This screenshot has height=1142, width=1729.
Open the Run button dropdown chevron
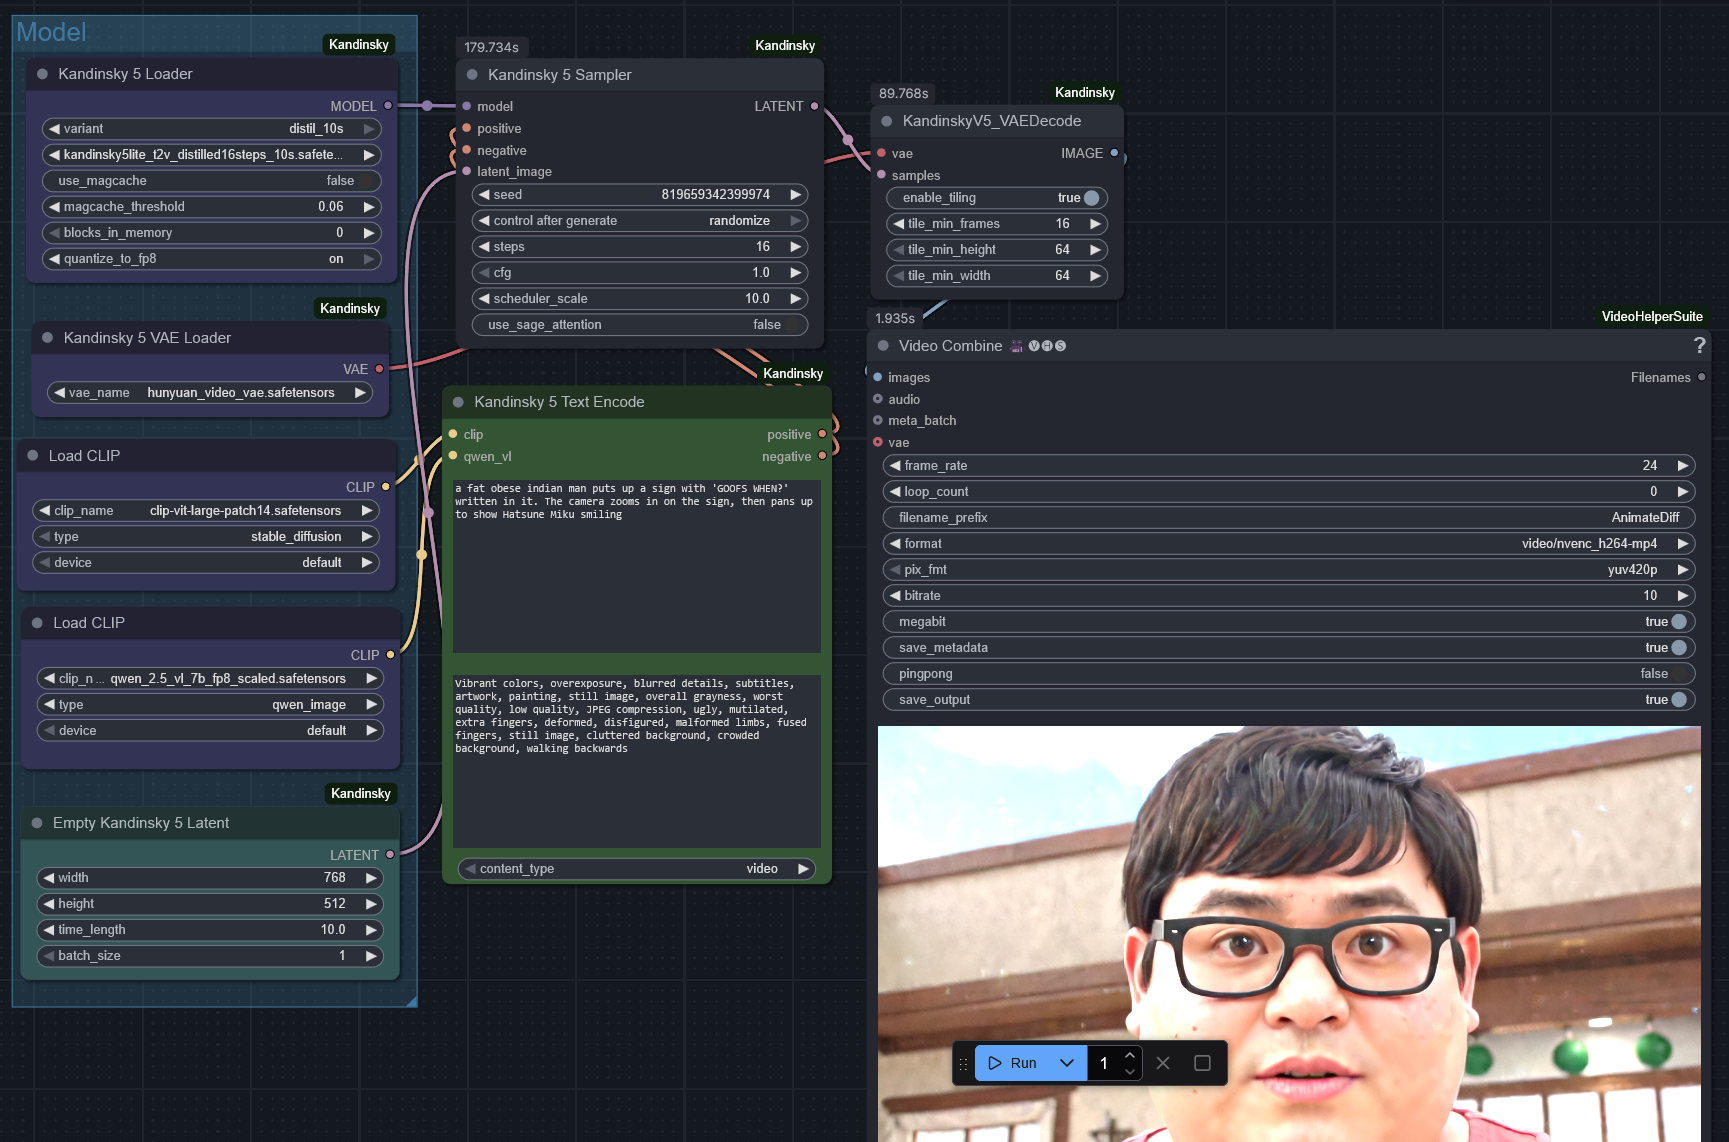(x=1067, y=1063)
